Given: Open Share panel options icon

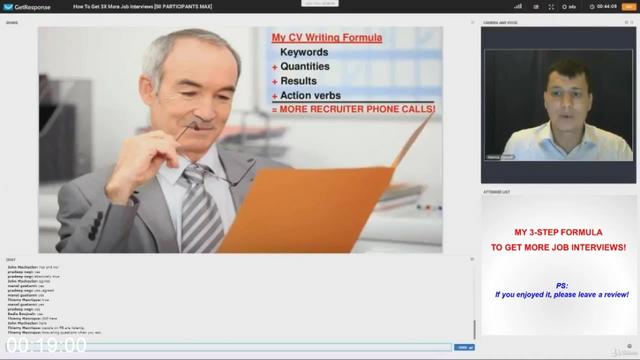Looking at the screenshot, I should pyautogui.click(x=472, y=22).
